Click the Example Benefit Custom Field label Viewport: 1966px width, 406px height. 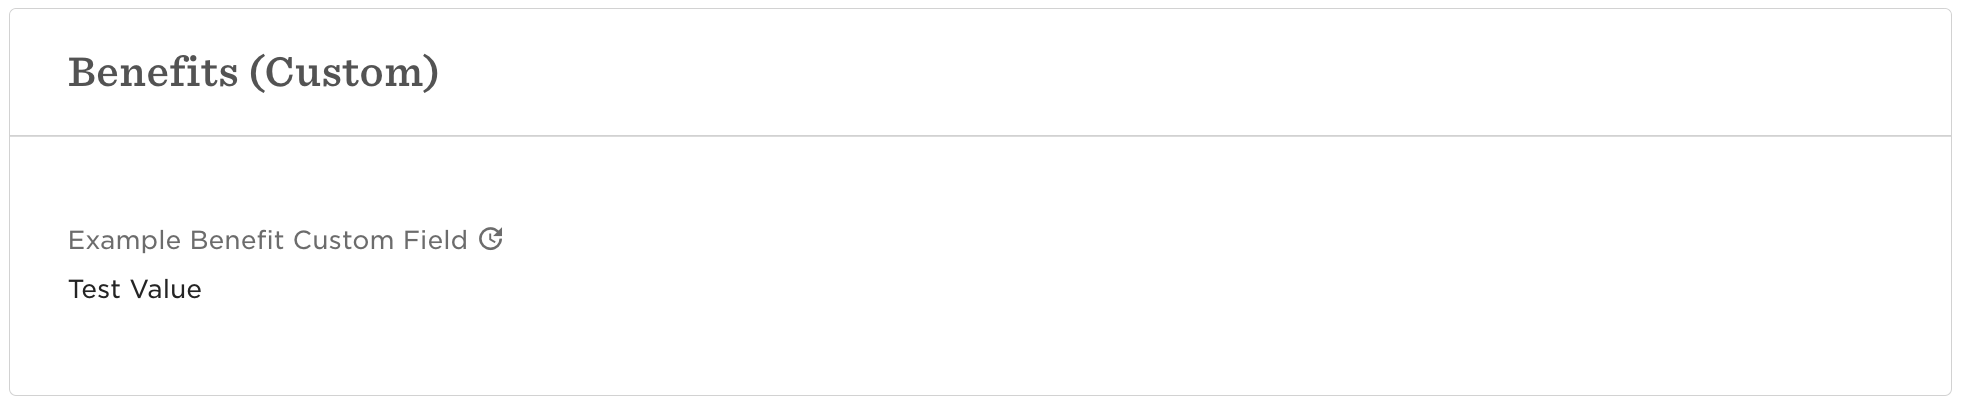click(267, 240)
